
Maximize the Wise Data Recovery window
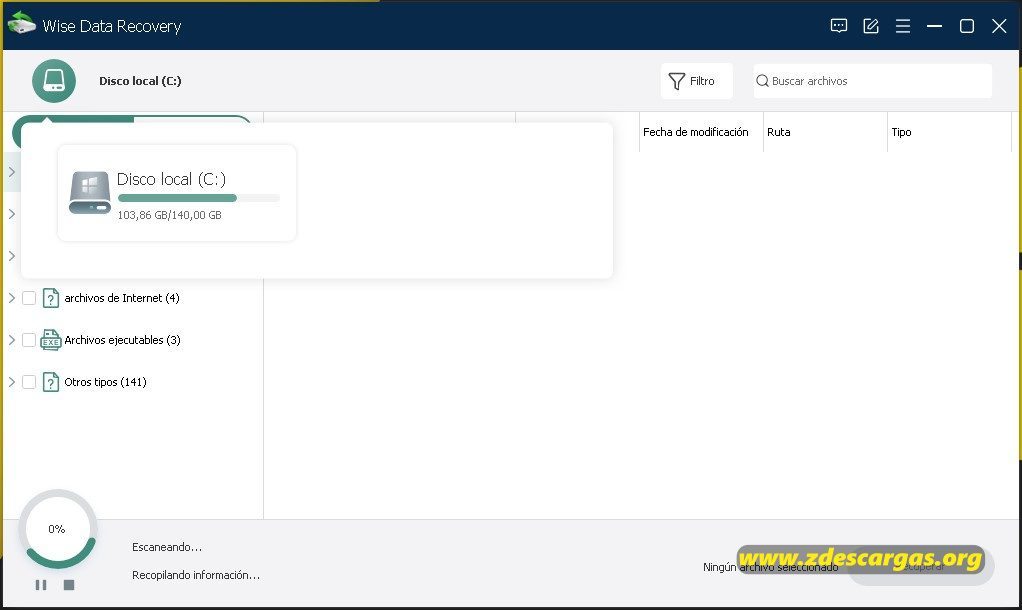coord(967,26)
